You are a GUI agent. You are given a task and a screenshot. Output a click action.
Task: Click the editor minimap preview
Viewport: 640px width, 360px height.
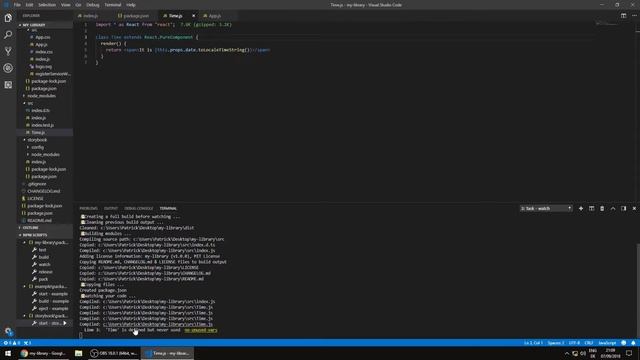607,24
